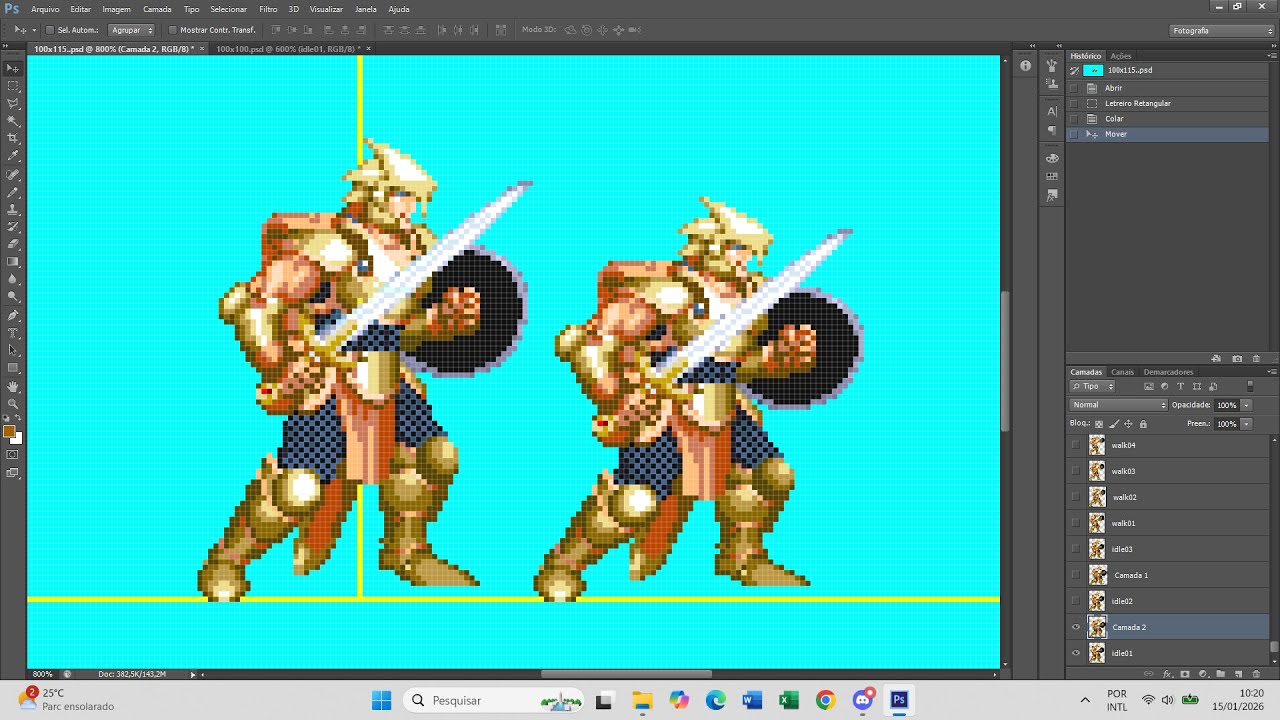Select the Healing Brush tool
1280x720 pixels.
(13, 174)
